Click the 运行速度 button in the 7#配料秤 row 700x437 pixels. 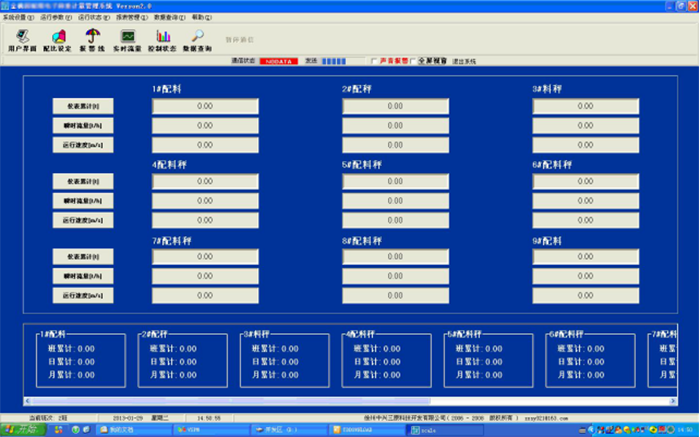[83, 295]
